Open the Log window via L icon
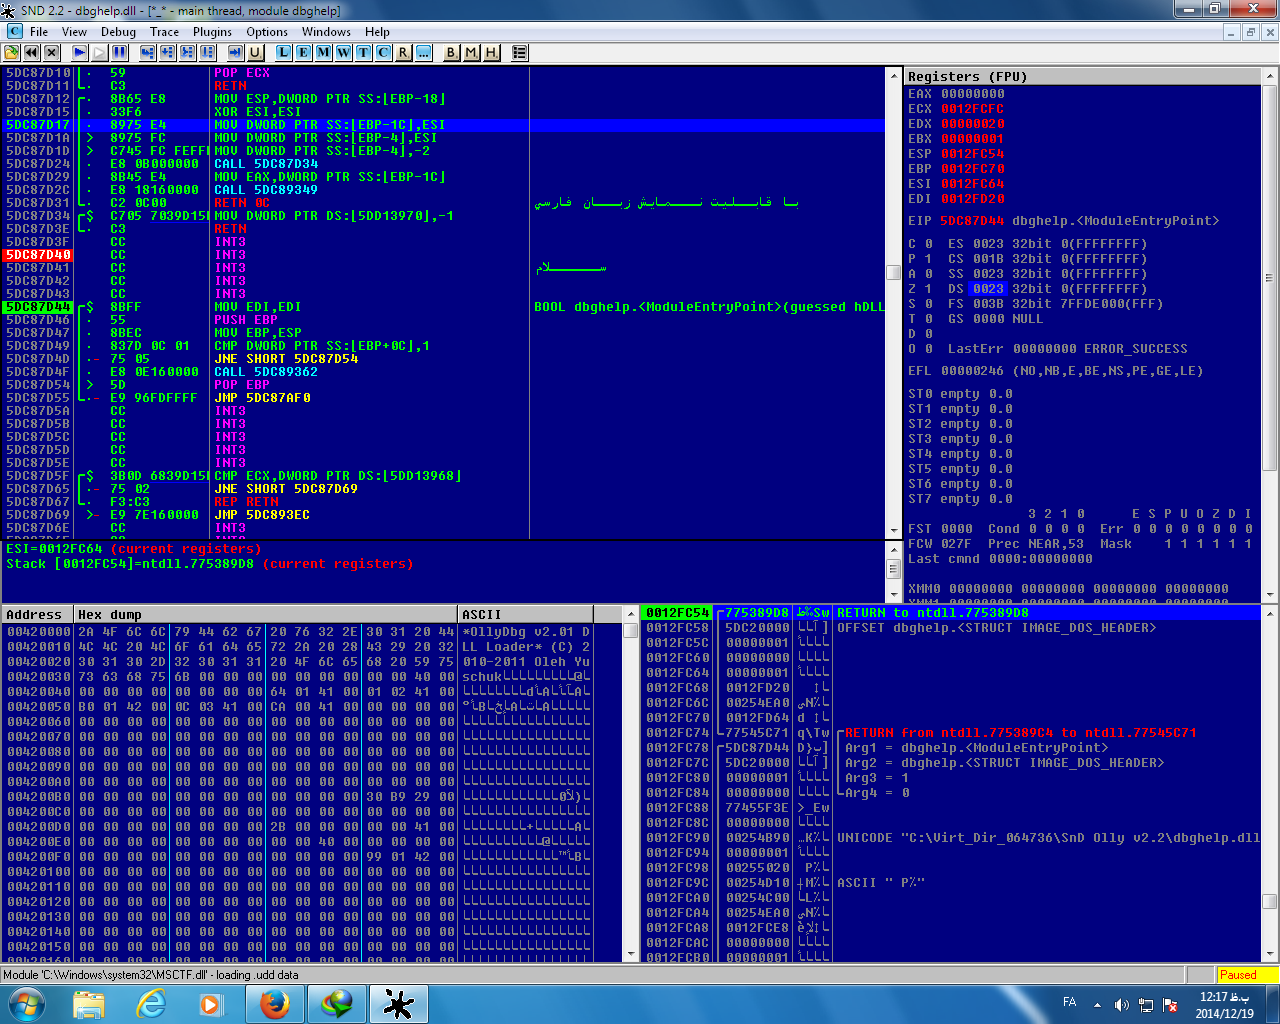 pos(284,52)
